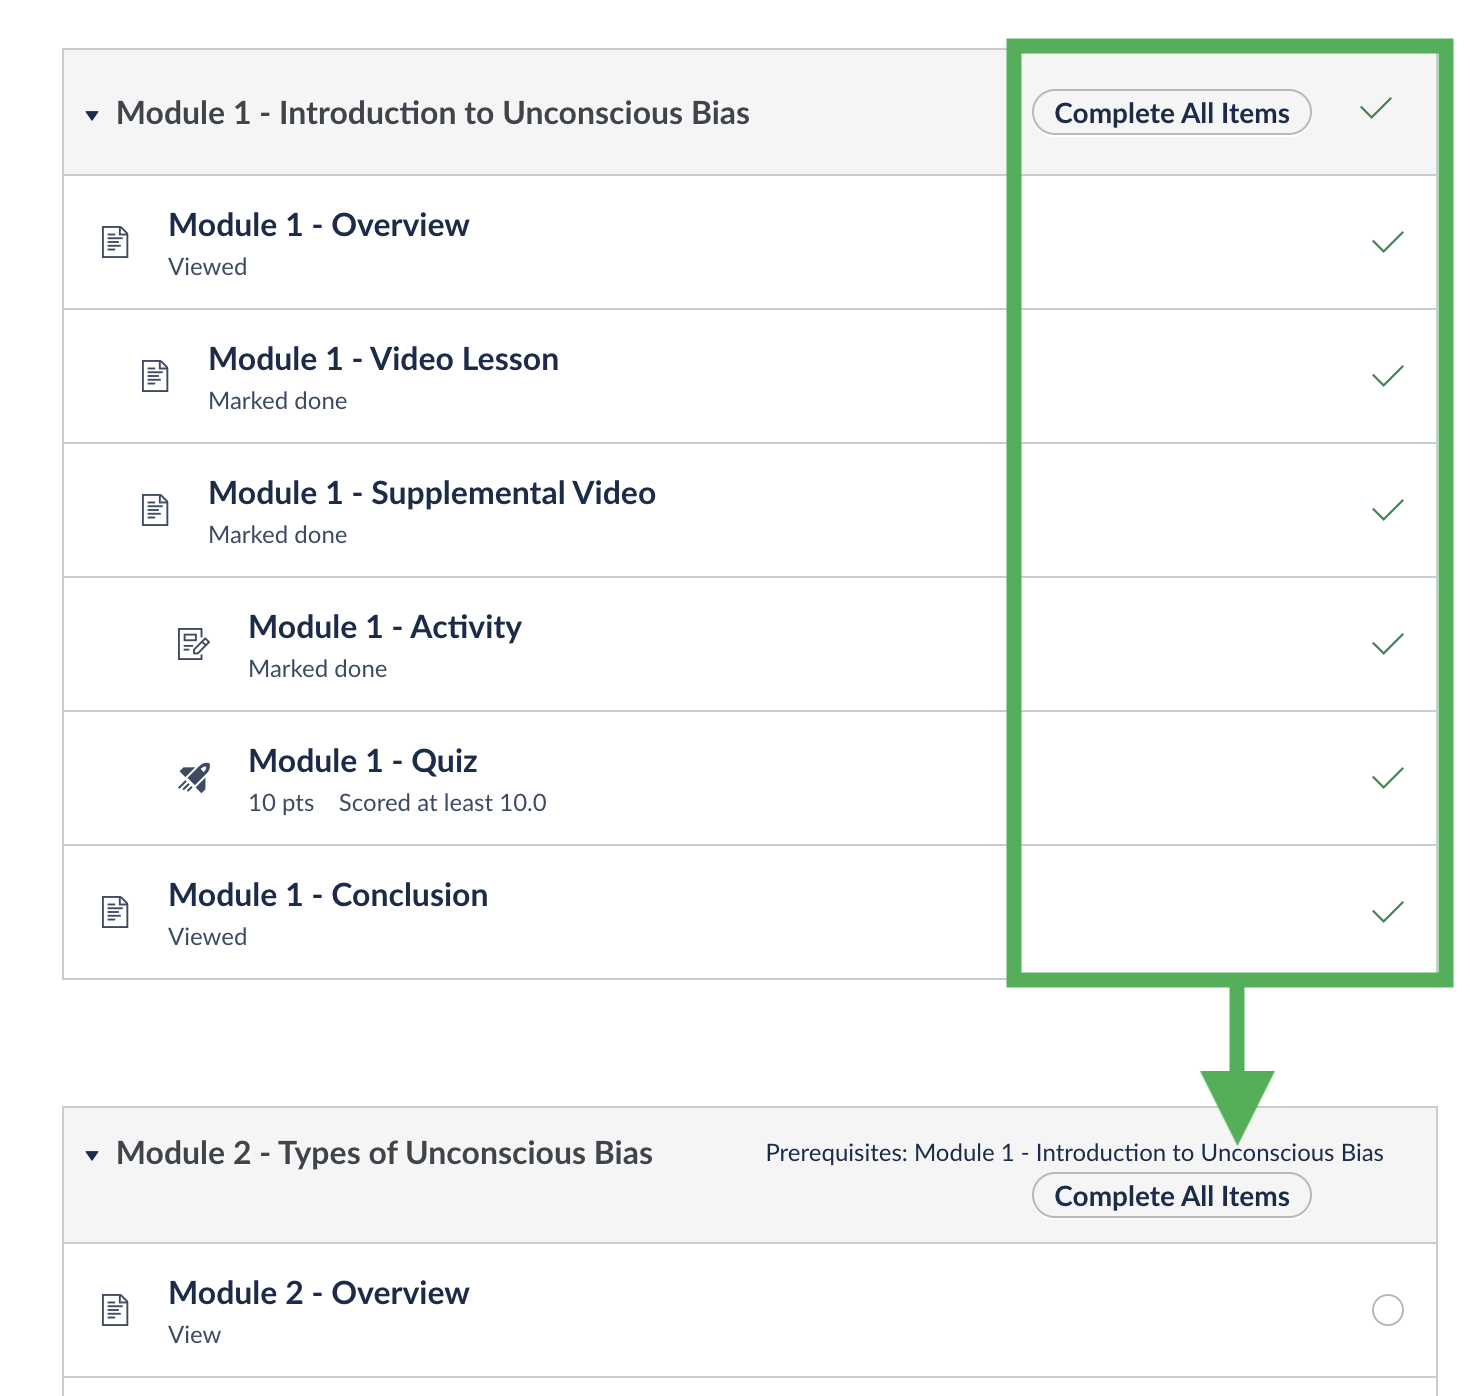Open the Module 1 - Supplemental Video page
The height and width of the screenshot is (1396, 1470).
tap(432, 493)
